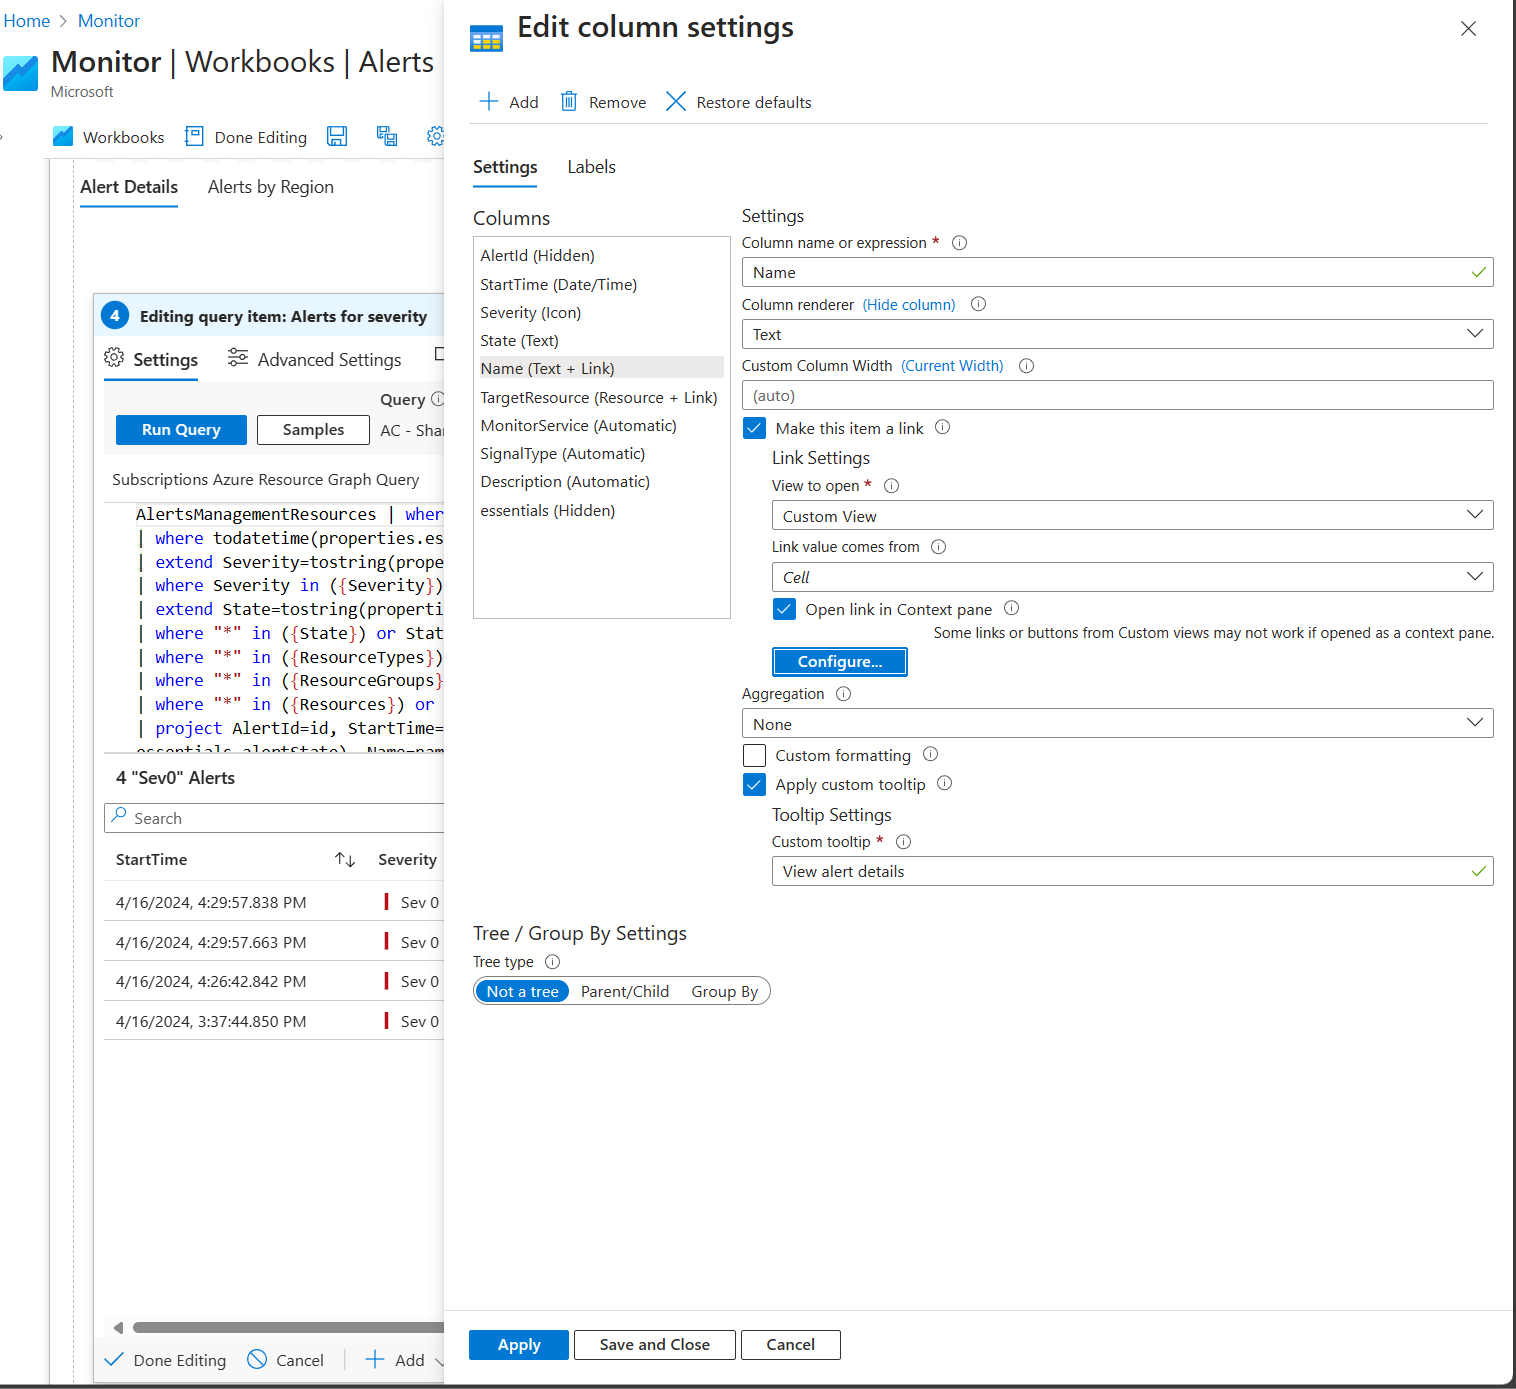Click the alerts Search box
This screenshot has width=1516, height=1389.
275,818
